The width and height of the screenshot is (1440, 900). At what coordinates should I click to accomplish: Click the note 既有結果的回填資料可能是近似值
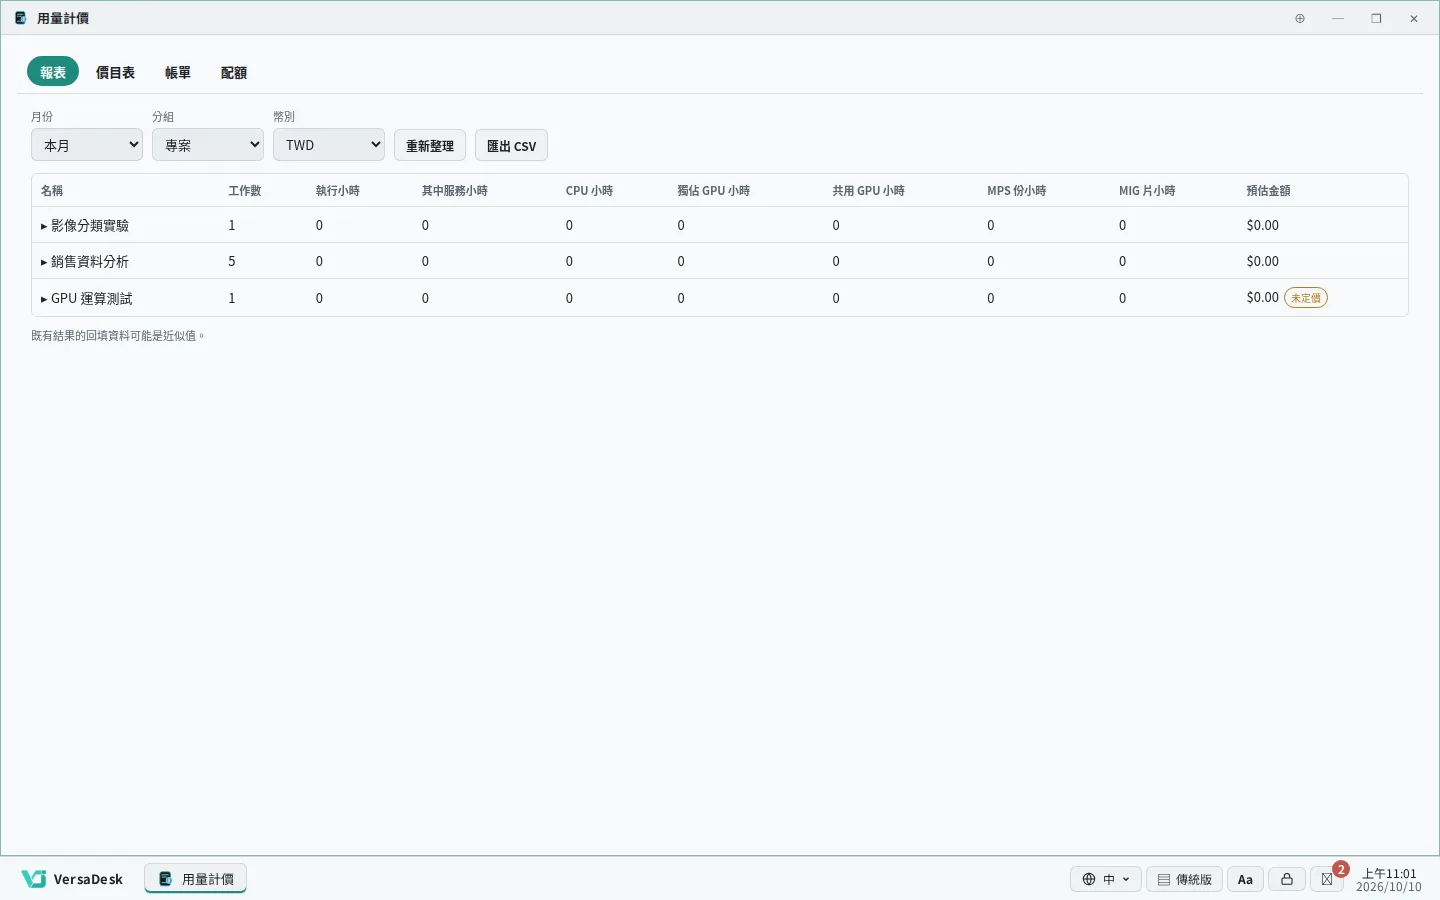coord(117,336)
